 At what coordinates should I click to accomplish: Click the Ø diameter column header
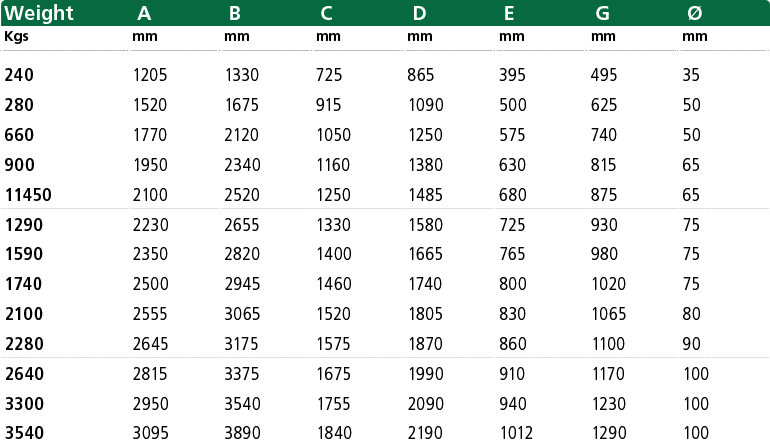(x=694, y=13)
